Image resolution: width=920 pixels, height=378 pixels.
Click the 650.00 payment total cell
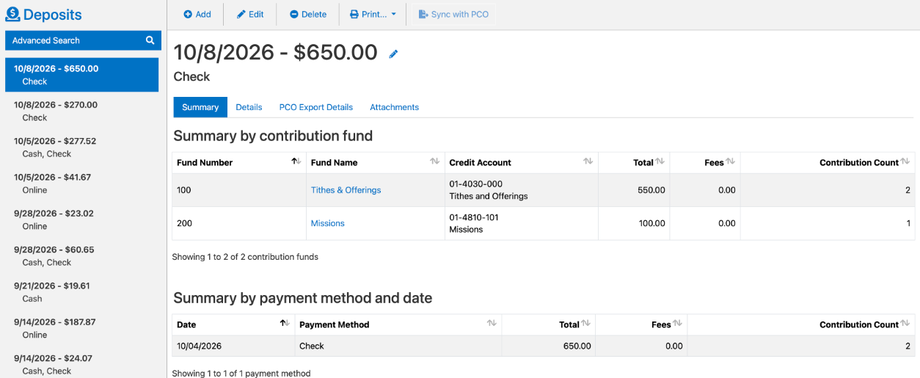tap(549, 346)
